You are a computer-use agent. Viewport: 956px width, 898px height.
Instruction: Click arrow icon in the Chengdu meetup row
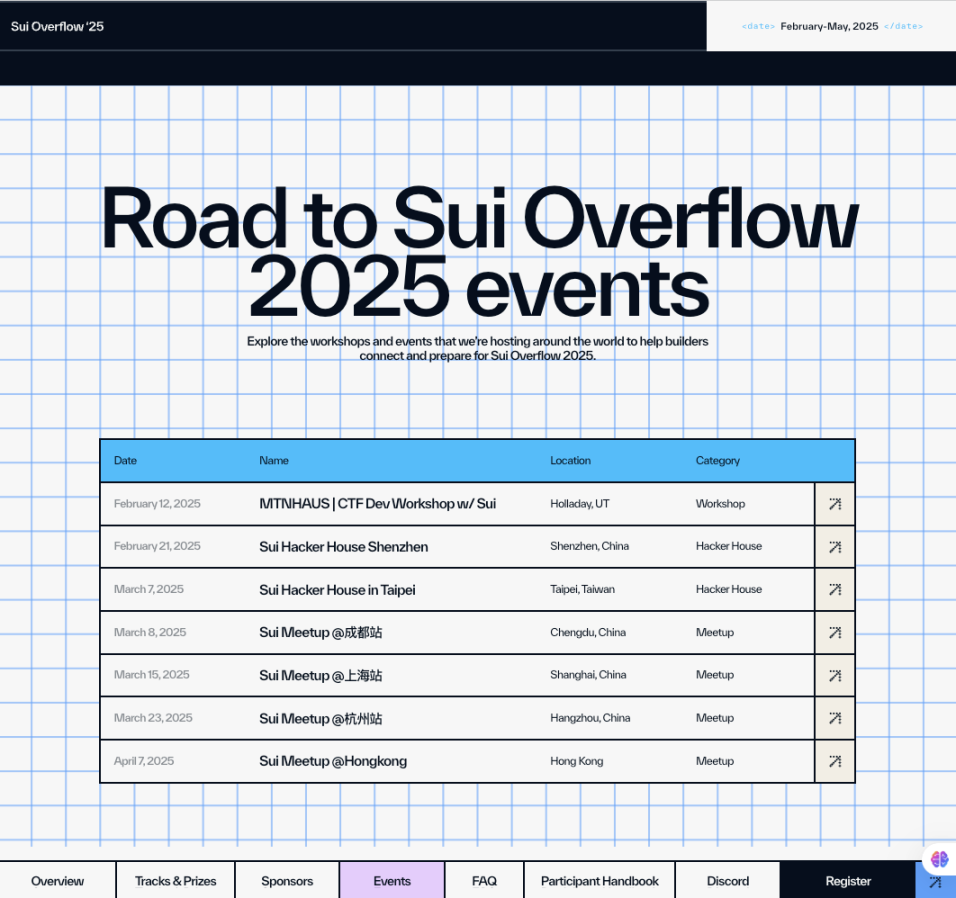834,633
